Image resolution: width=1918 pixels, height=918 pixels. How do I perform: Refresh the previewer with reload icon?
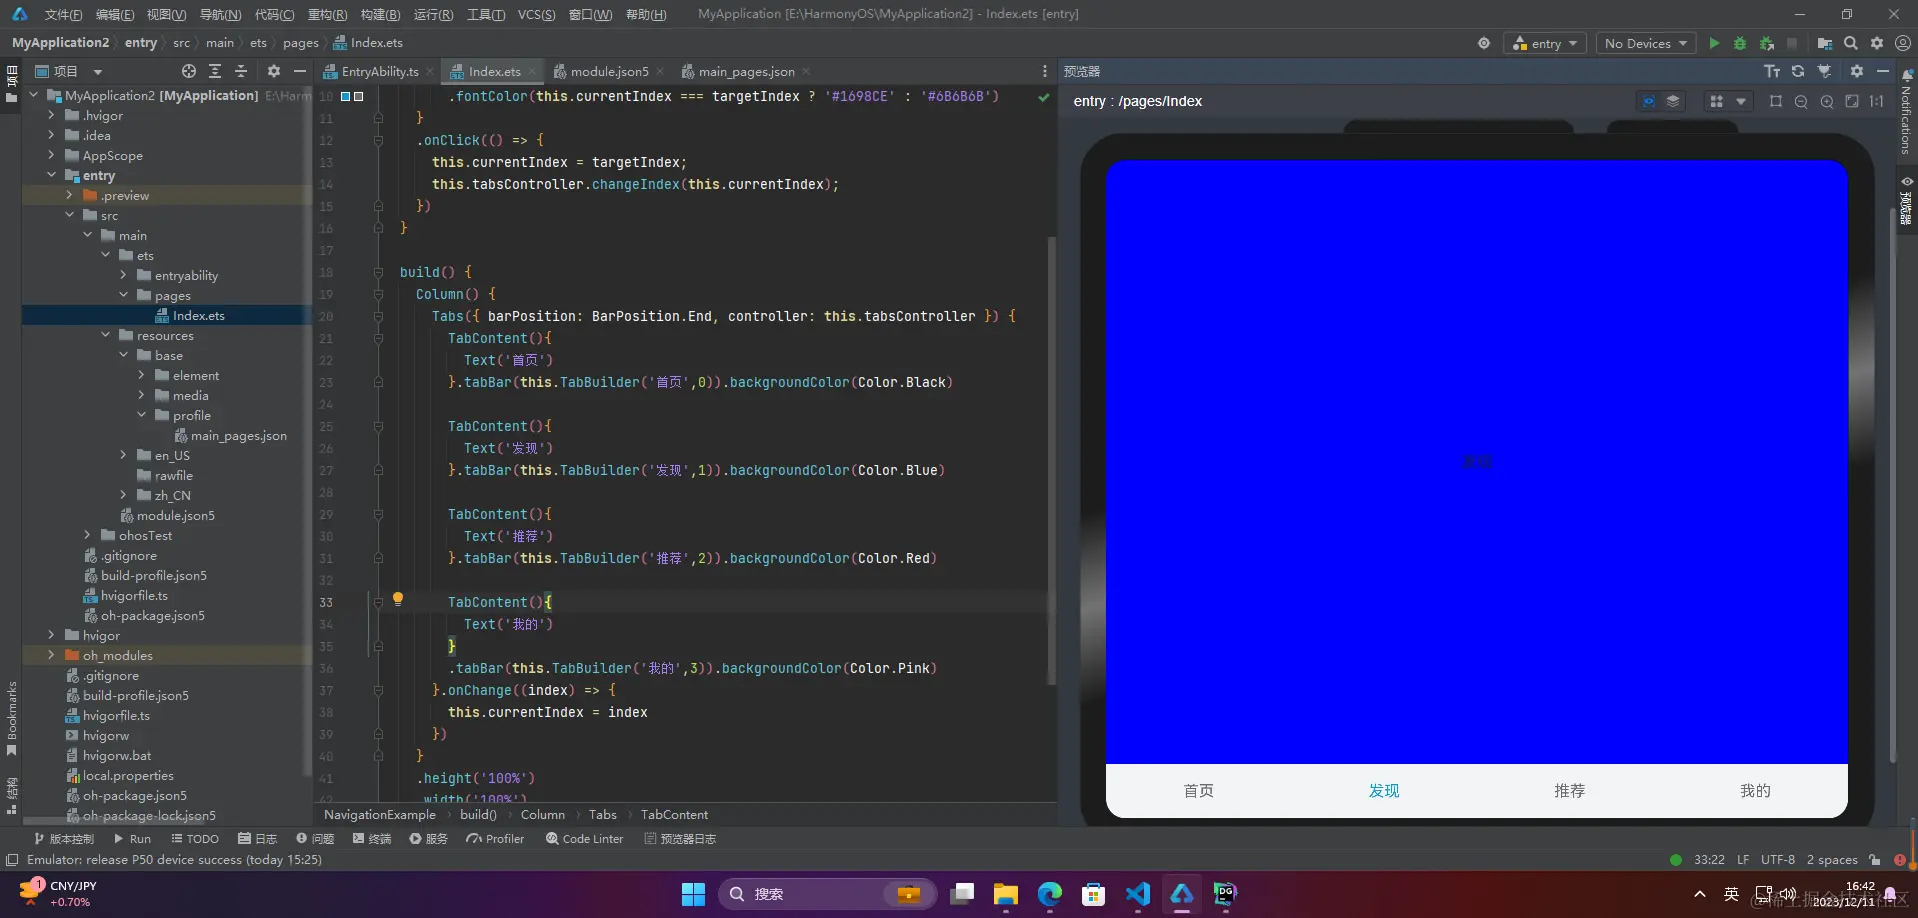click(1798, 71)
